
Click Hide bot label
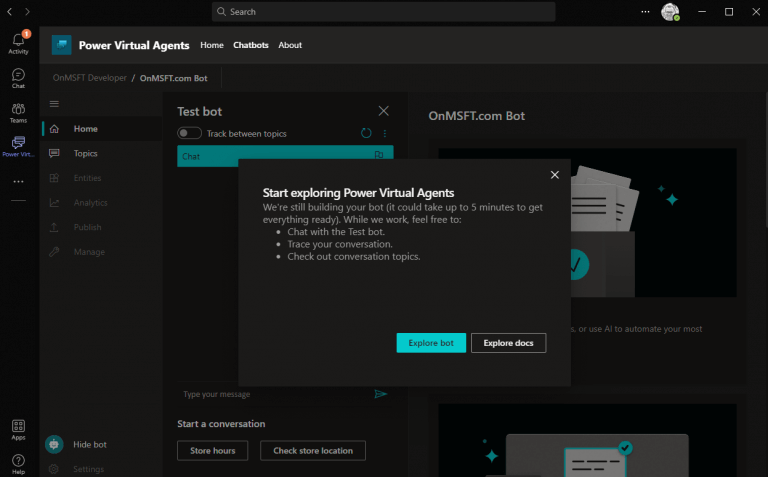pos(90,444)
